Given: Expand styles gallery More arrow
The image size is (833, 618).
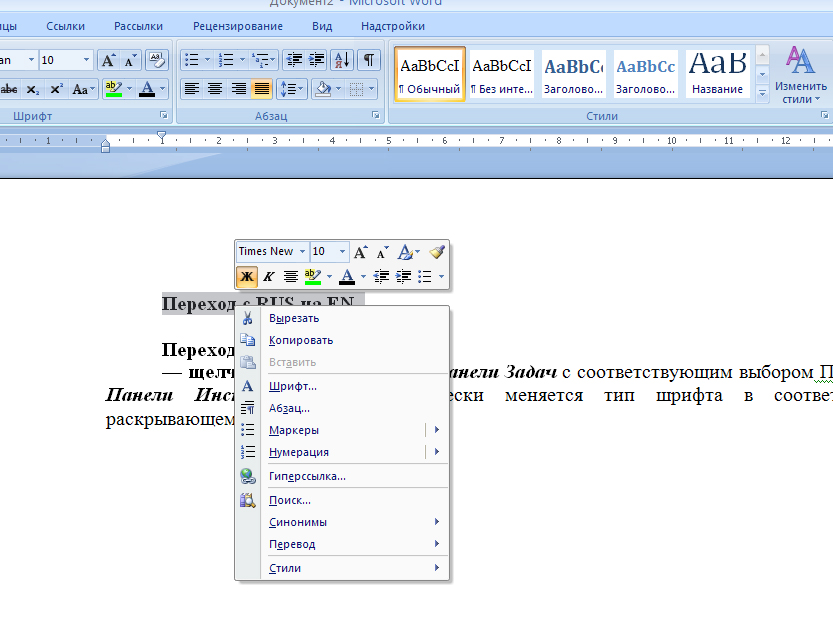Looking at the screenshot, I should click(x=762, y=94).
